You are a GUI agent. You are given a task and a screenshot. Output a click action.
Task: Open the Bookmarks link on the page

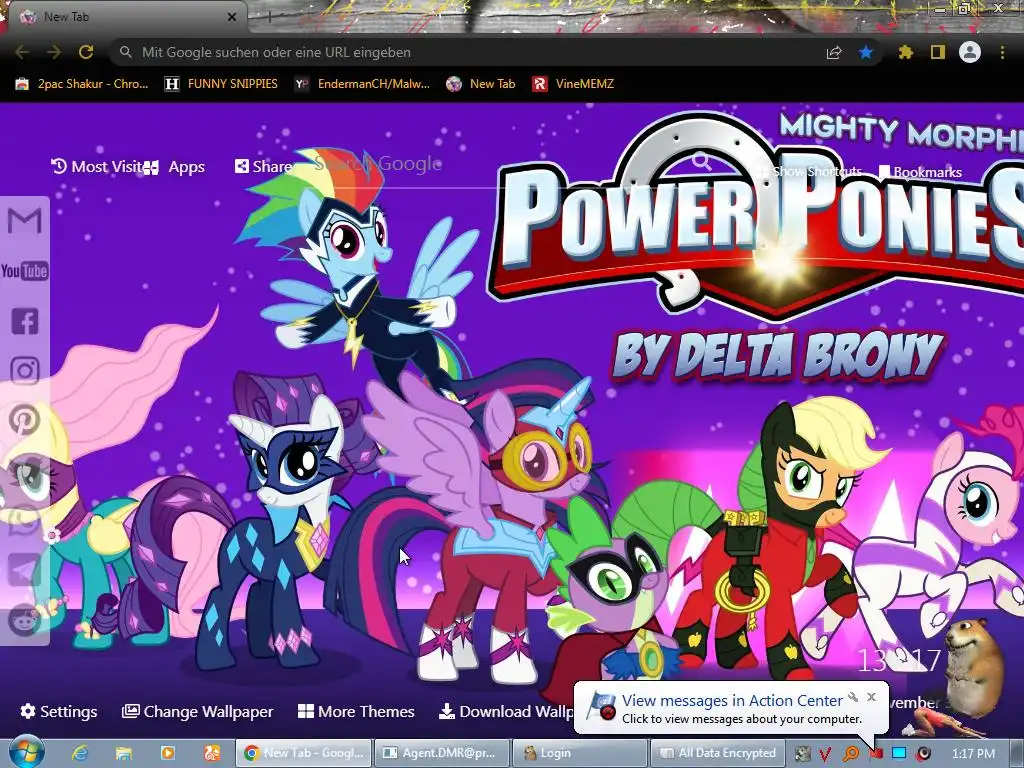[x=920, y=172]
